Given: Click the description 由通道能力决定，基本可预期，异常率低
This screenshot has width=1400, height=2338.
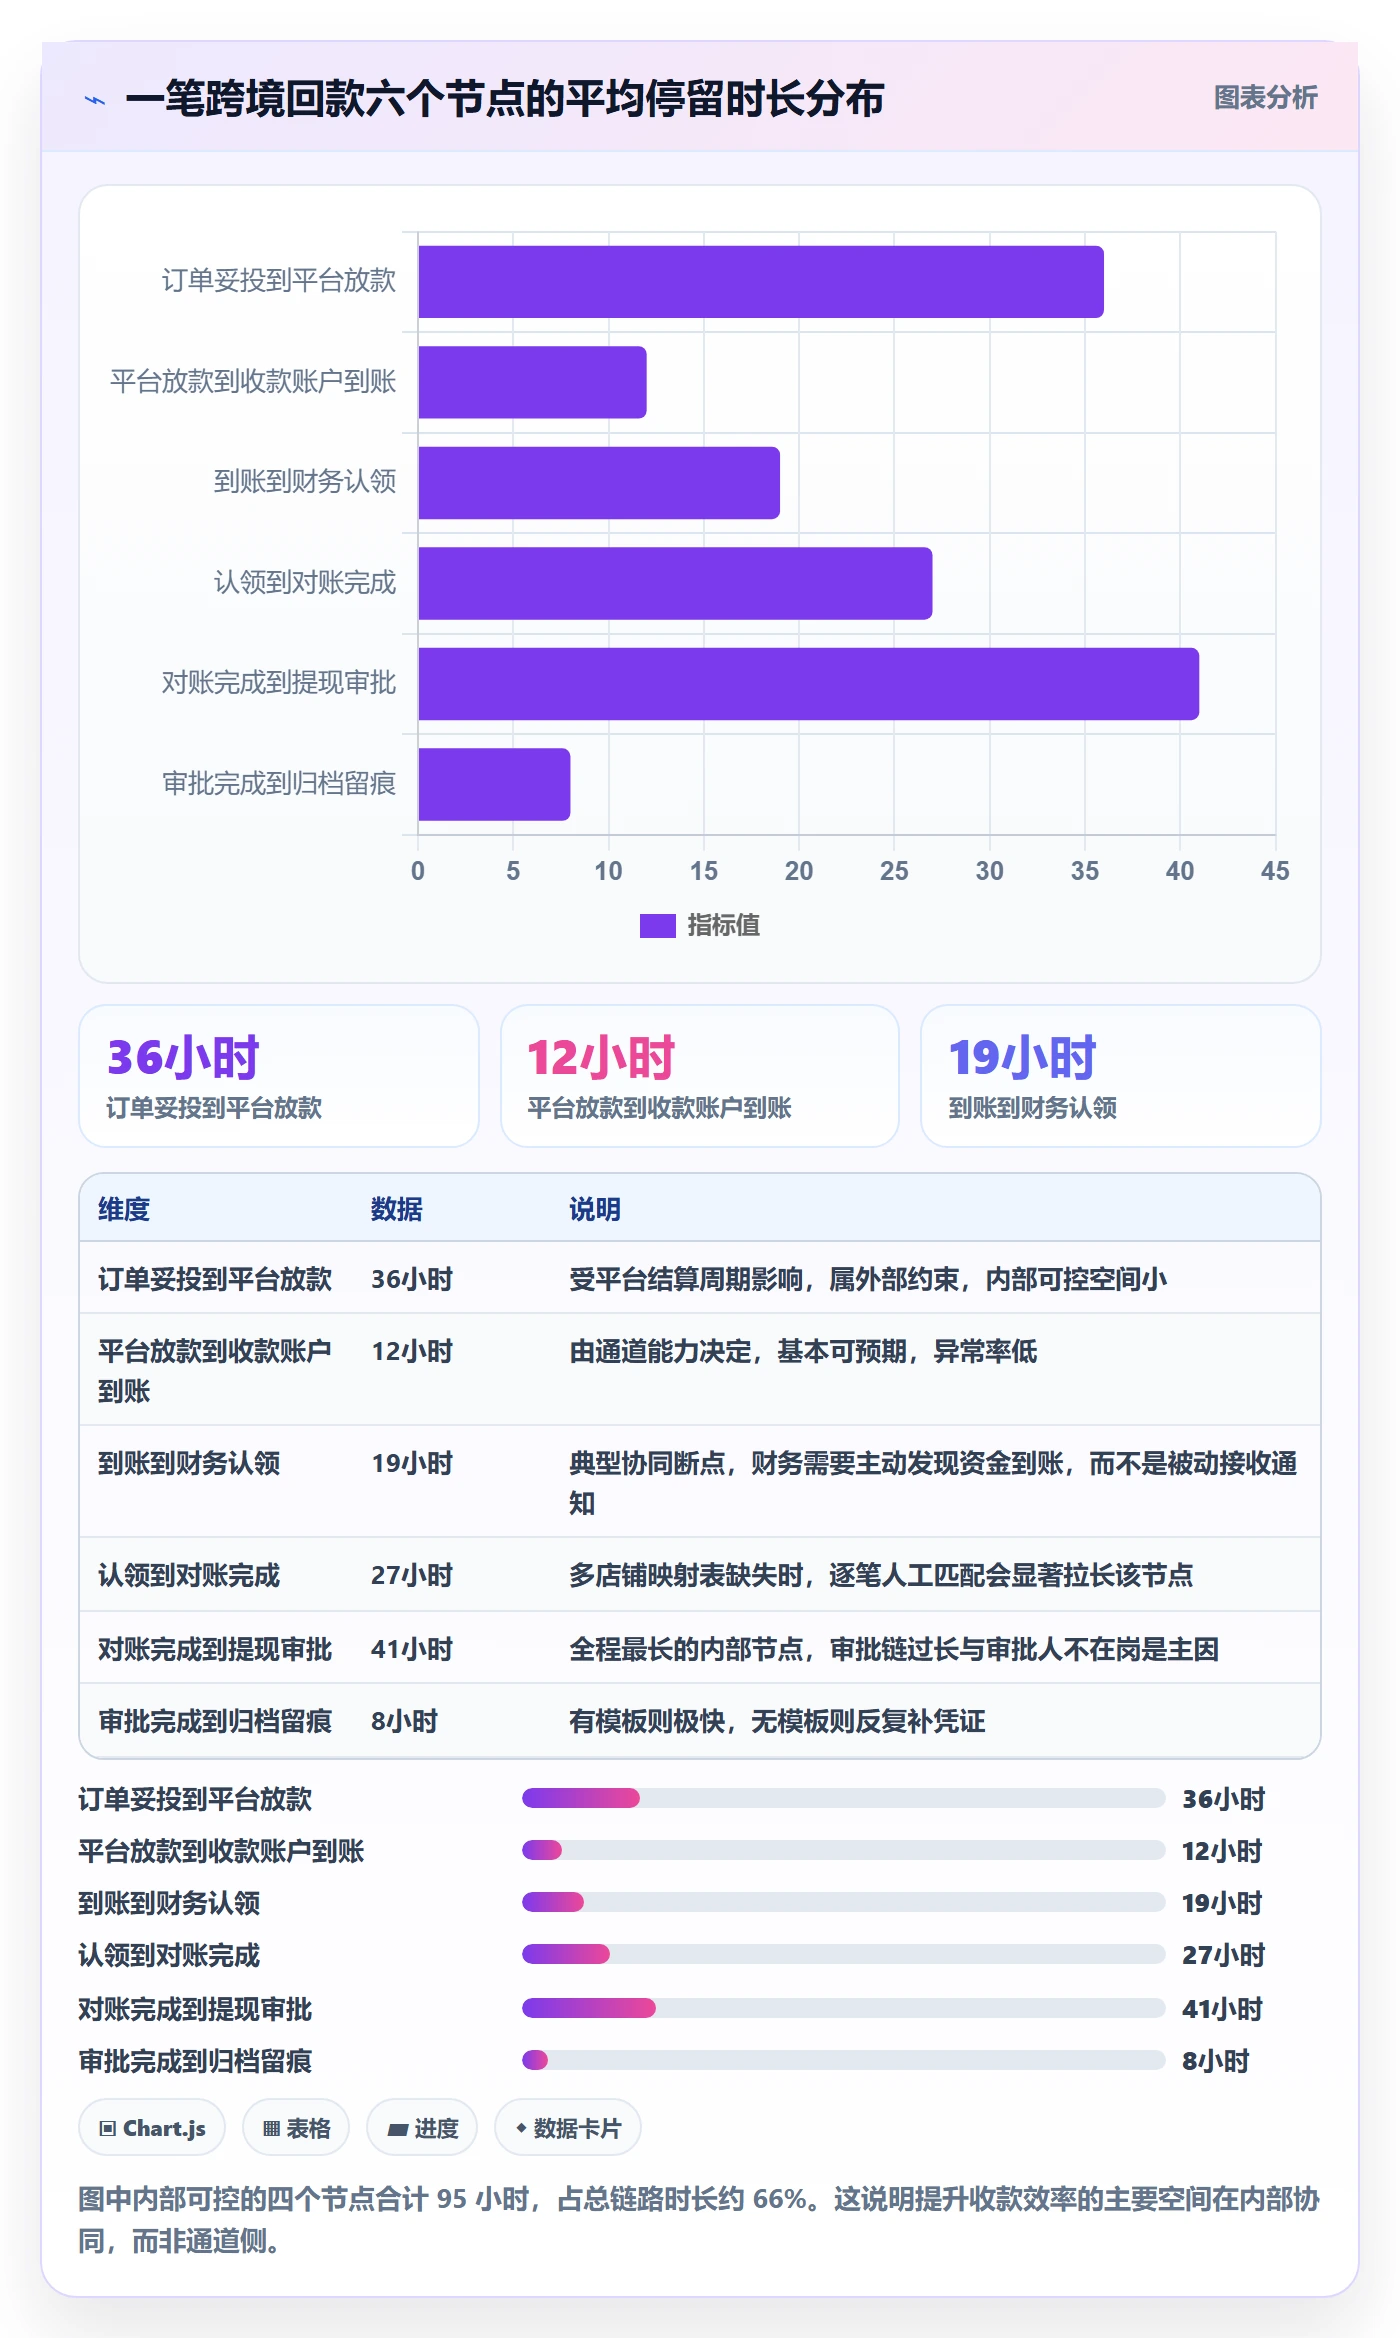Looking at the screenshot, I should tap(803, 1351).
